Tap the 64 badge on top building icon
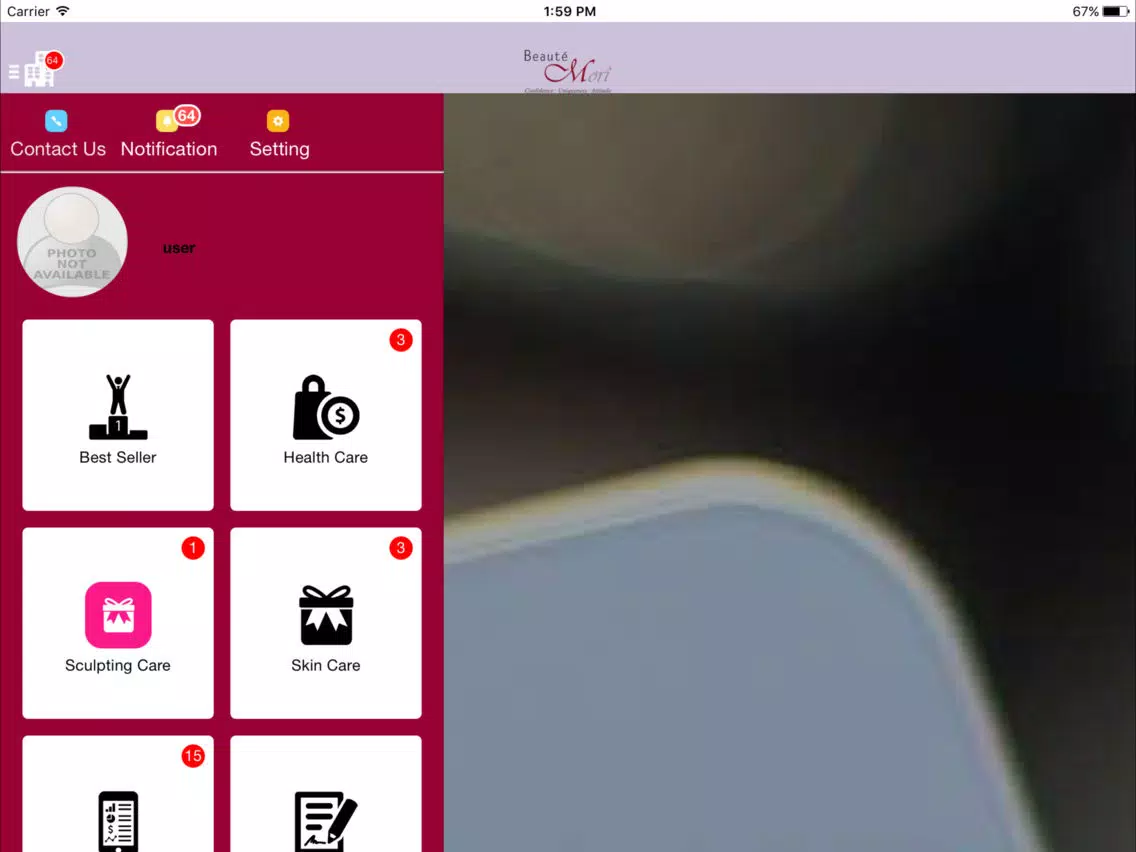Screen dimensions: 1136x852 point(53,60)
